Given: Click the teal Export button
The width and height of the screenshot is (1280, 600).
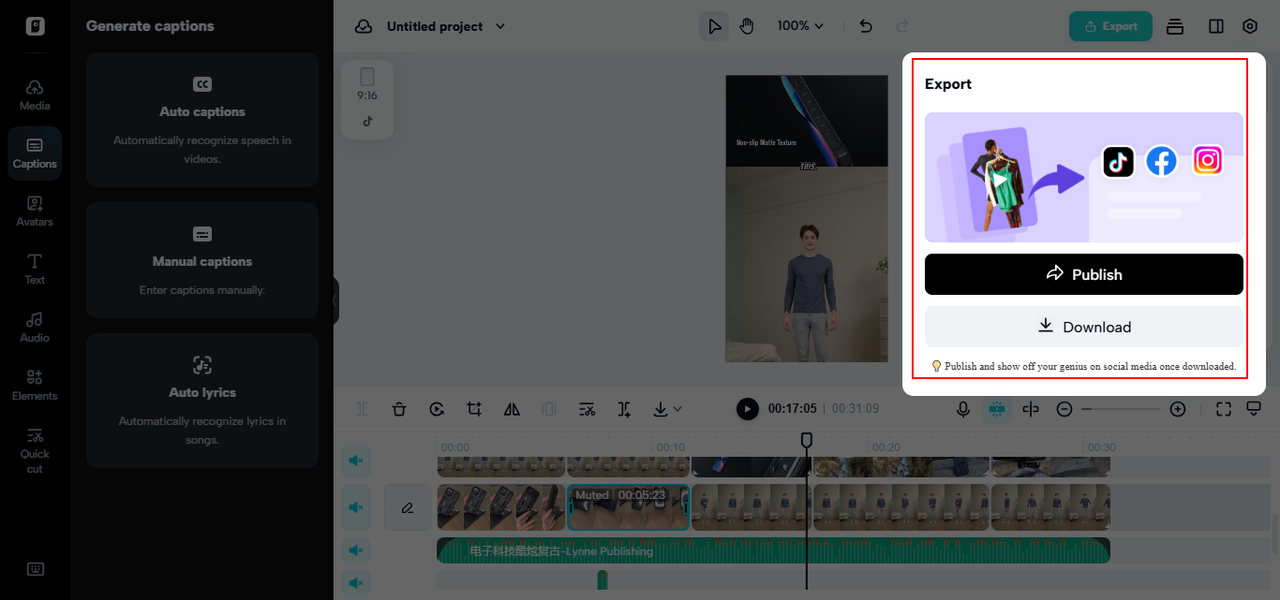Looking at the screenshot, I should coord(1110,26).
